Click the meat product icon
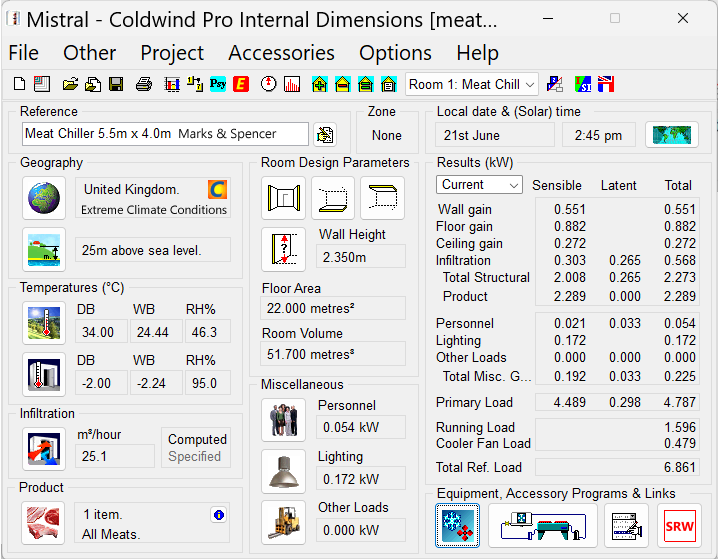The image size is (720, 560). coord(43,523)
